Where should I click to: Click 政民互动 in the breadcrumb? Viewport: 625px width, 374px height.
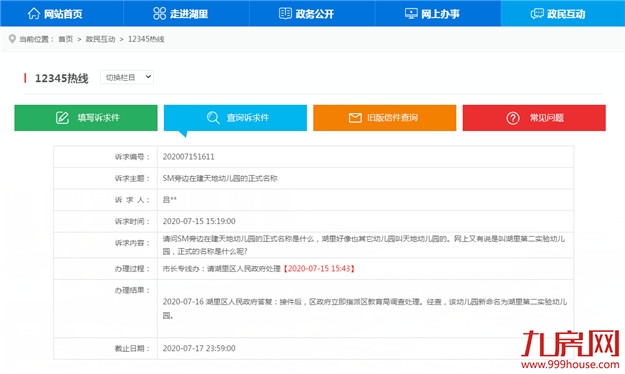[x=100, y=39]
